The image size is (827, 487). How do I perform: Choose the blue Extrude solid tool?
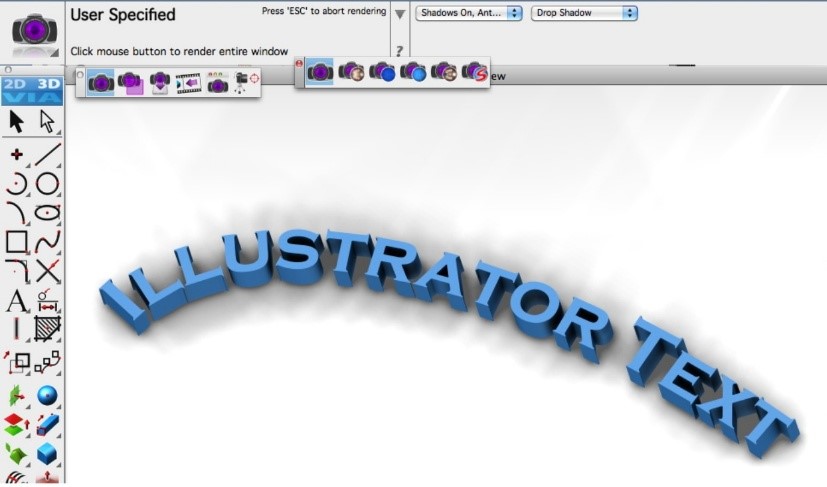click(x=48, y=425)
